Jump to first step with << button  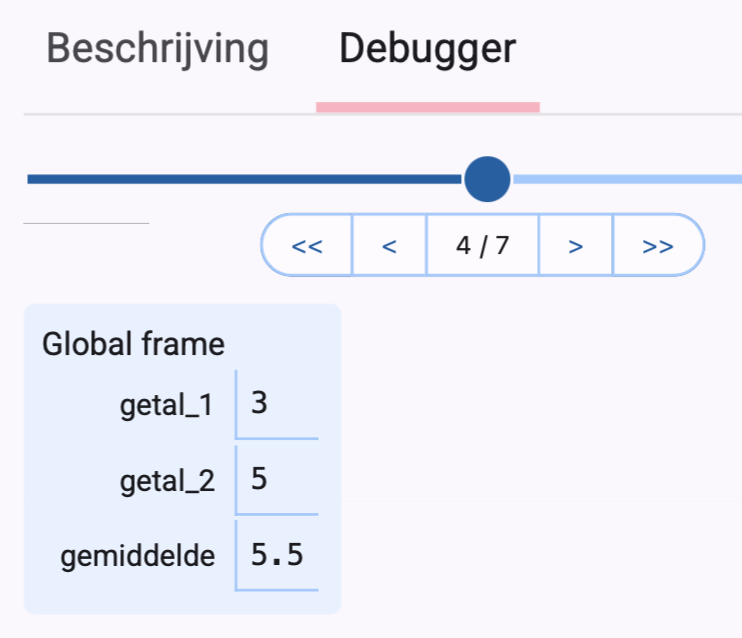click(x=307, y=245)
